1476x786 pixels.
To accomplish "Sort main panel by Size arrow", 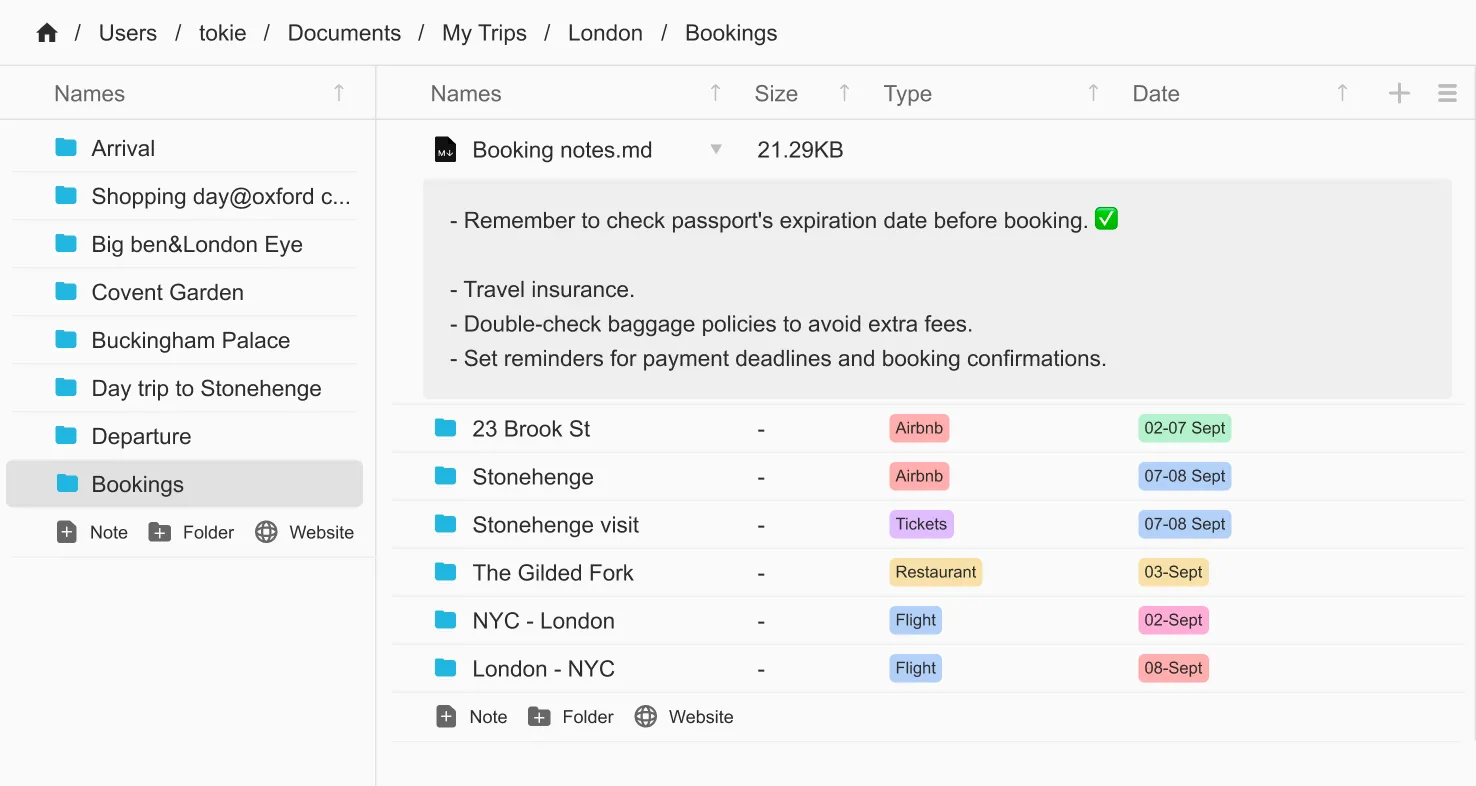I will click(x=844, y=93).
